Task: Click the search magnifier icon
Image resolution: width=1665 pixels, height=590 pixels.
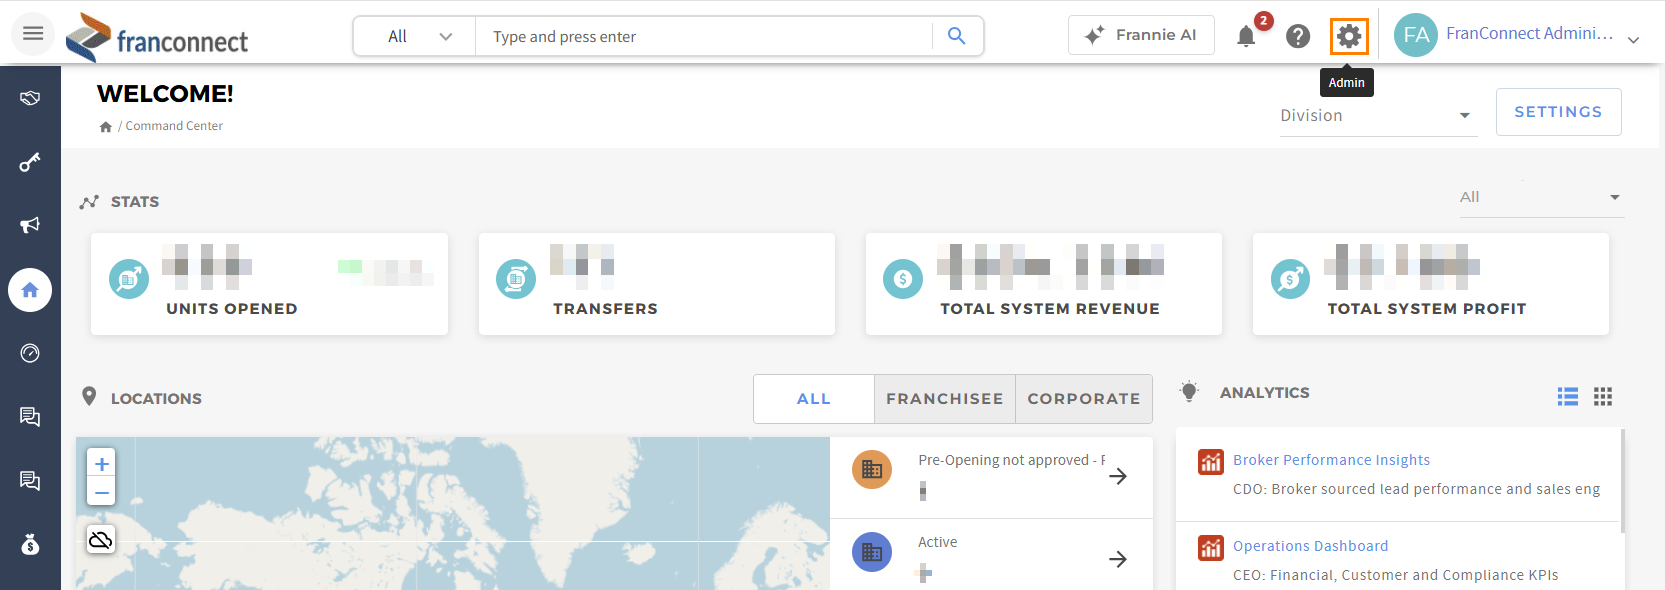Action: (x=956, y=36)
